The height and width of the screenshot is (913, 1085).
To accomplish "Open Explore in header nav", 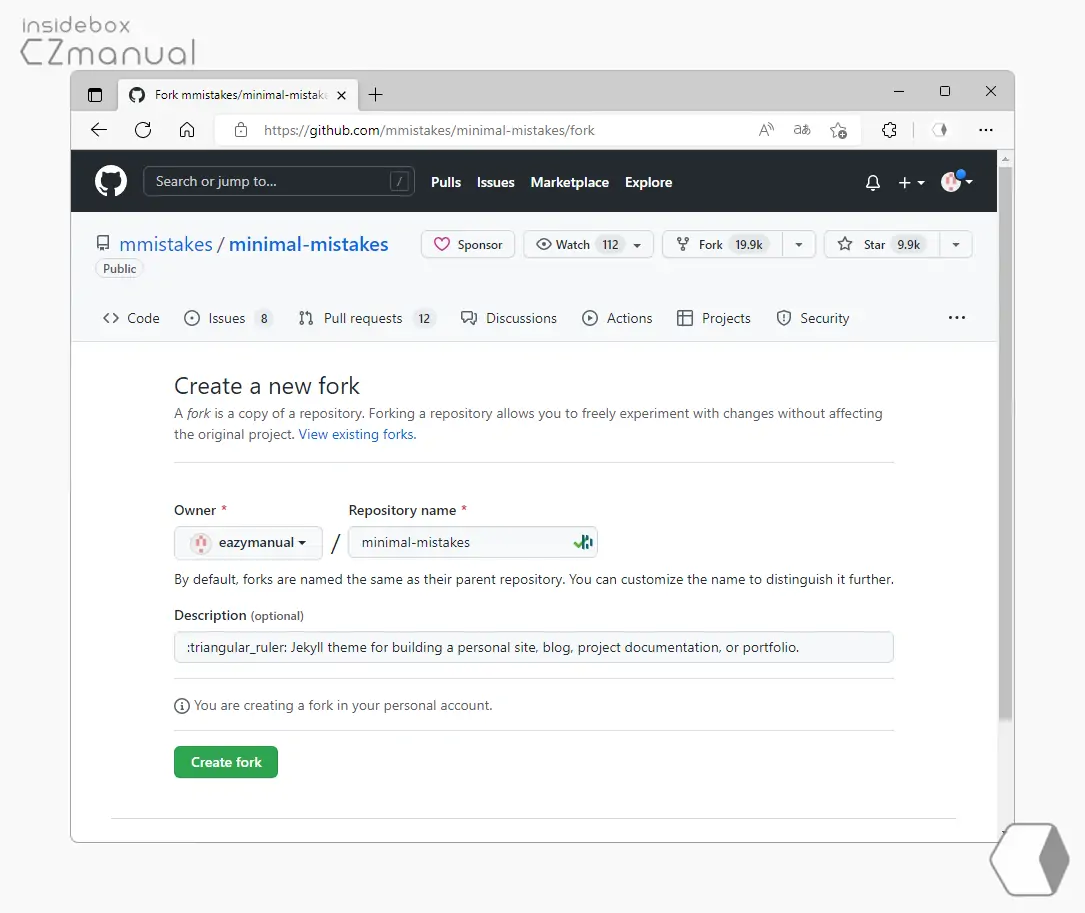I will (x=648, y=183).
